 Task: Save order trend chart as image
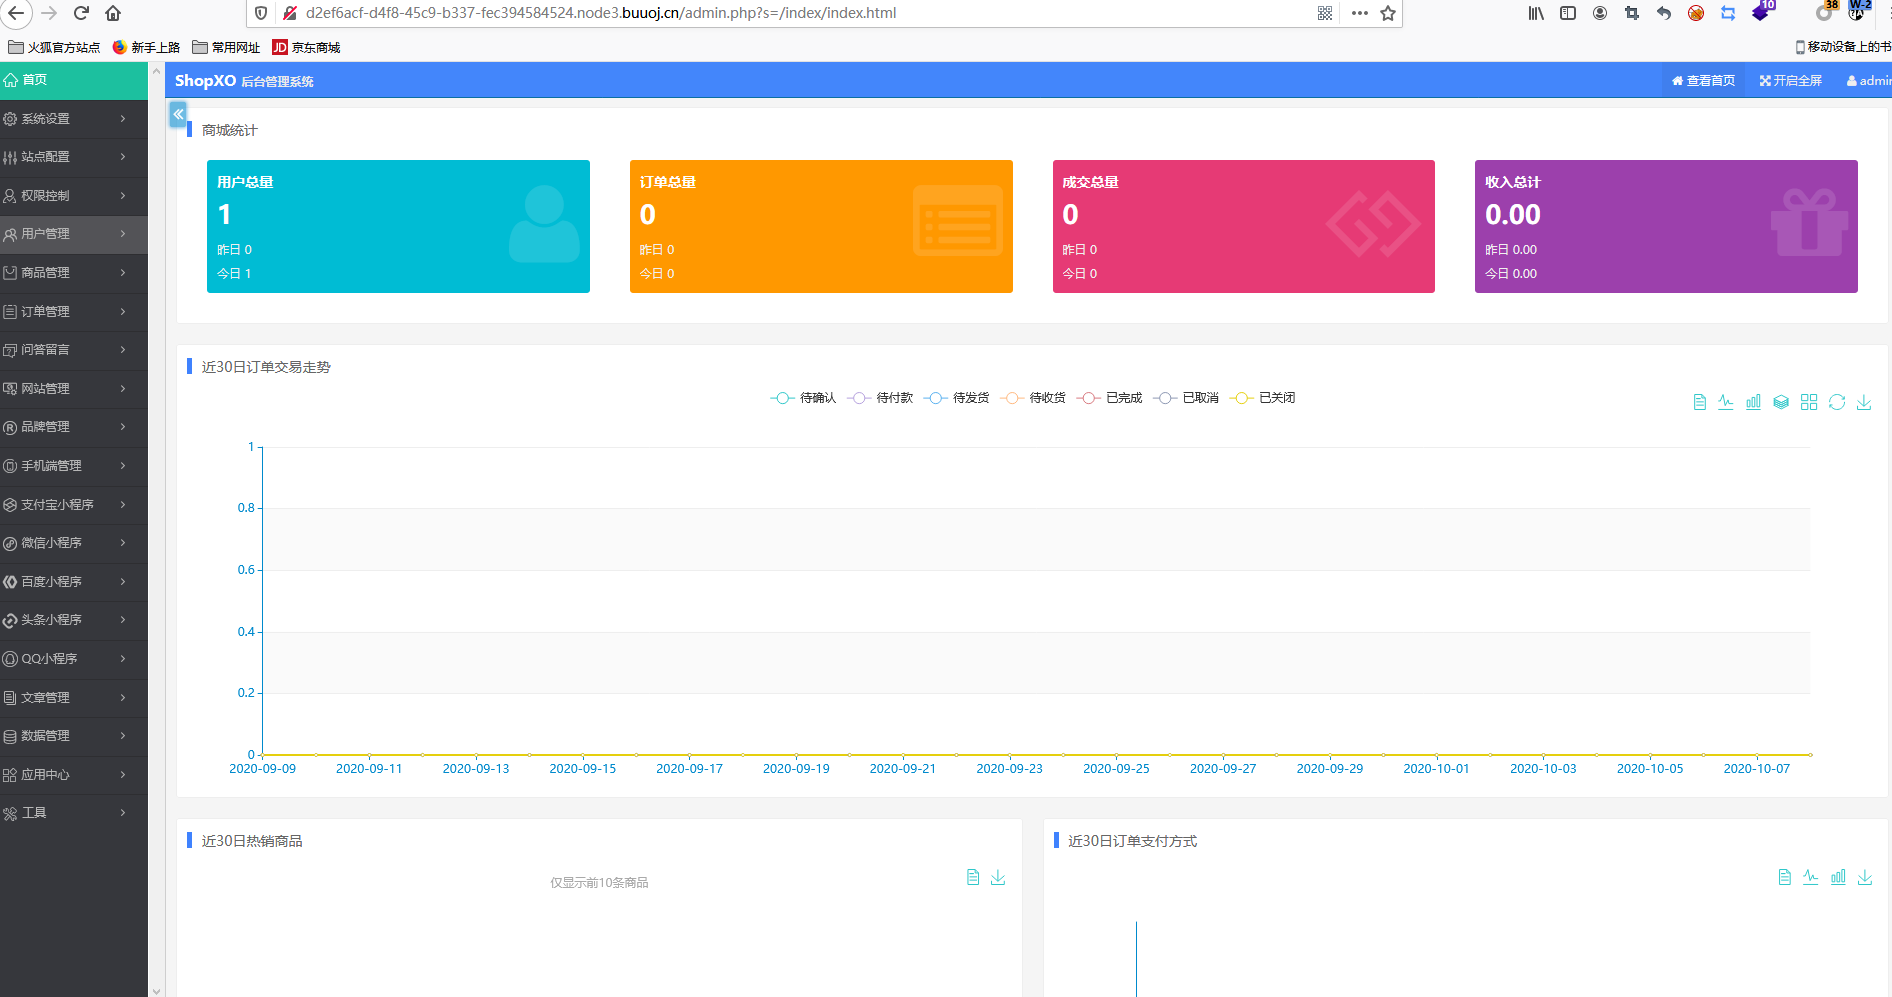click(1864, 402)
